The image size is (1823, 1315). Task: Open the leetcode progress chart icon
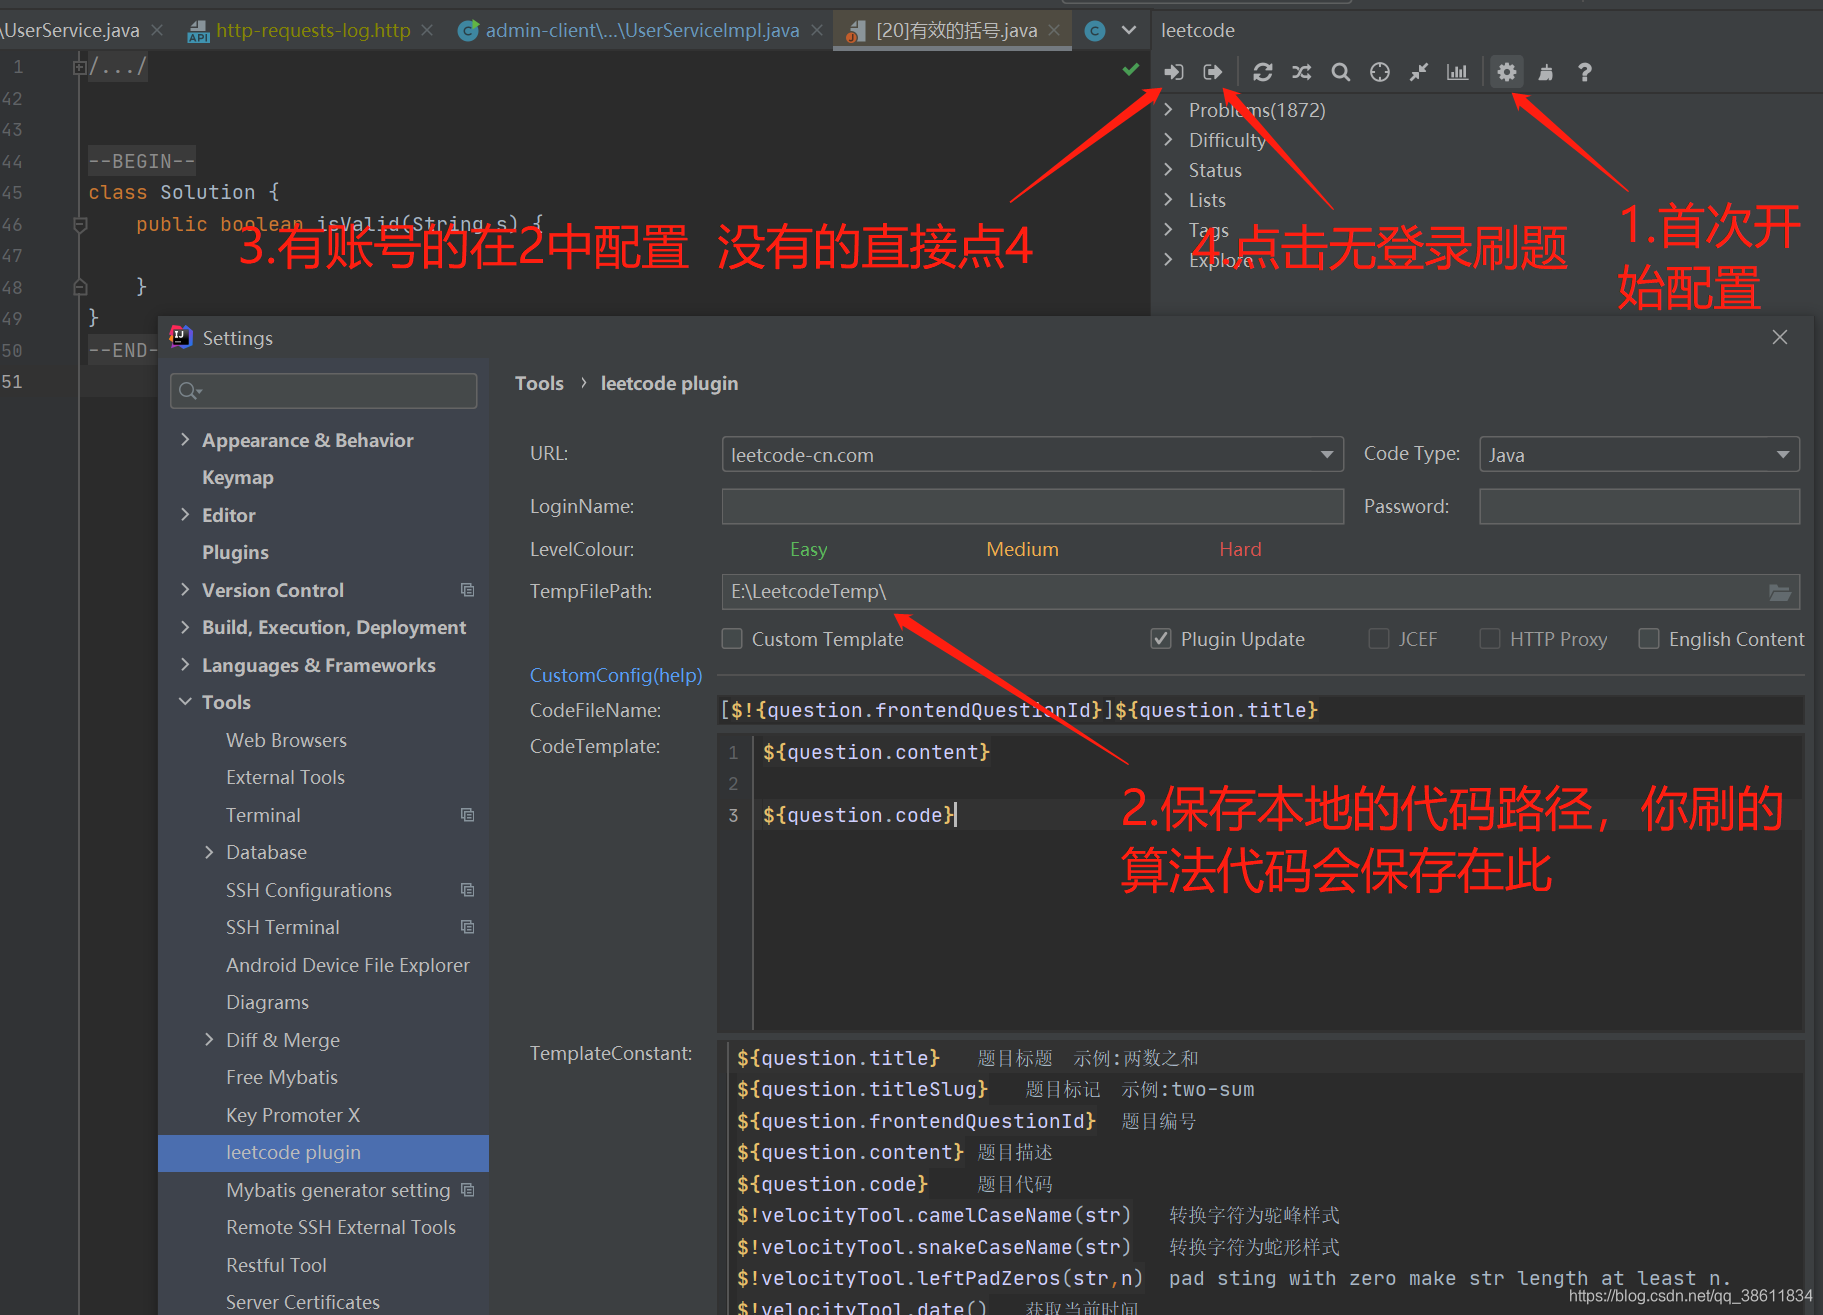pyautogui.click(x=1458, y=72)
